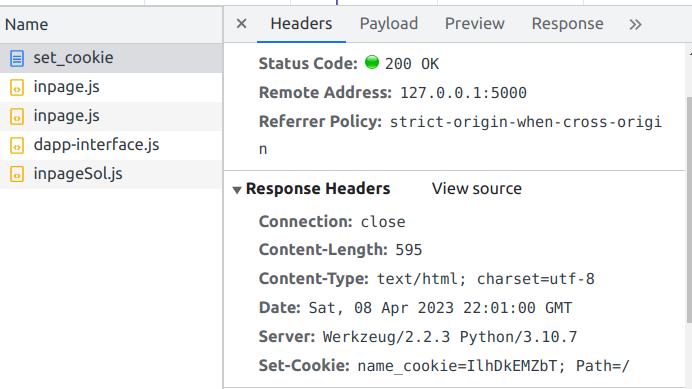Click the green status code indicator
Image resolution: width=692 pixels, height=389 pixels.
click(x=372, y=62)
